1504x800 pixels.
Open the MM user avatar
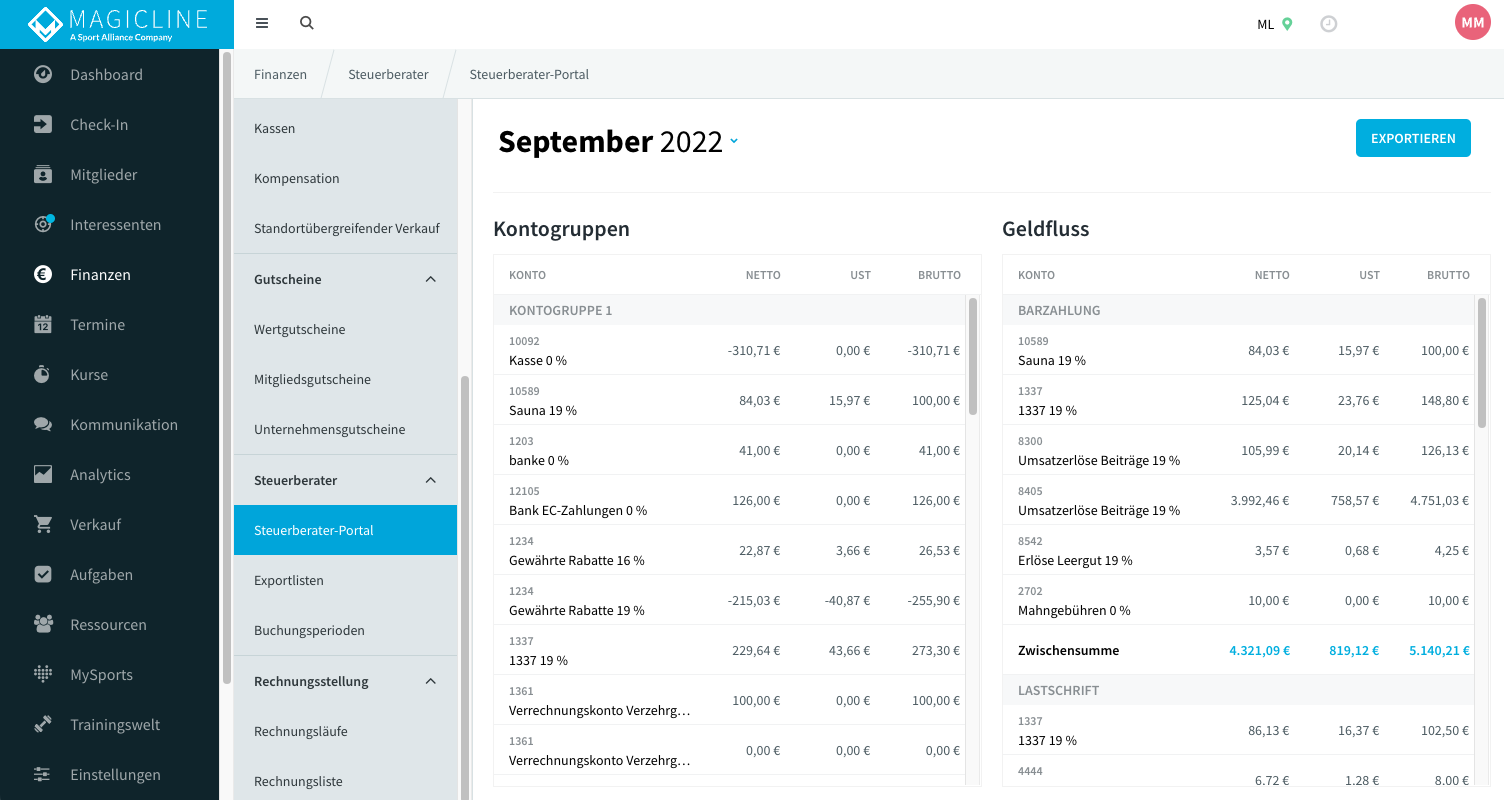tap(1473, 22)
